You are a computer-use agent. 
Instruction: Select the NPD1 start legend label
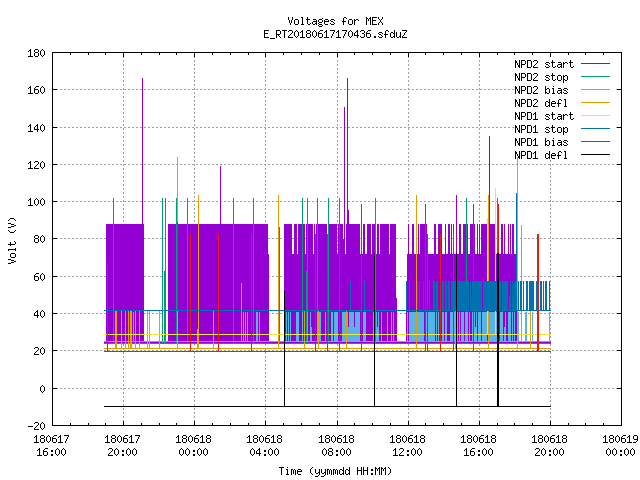coord(544,116)
